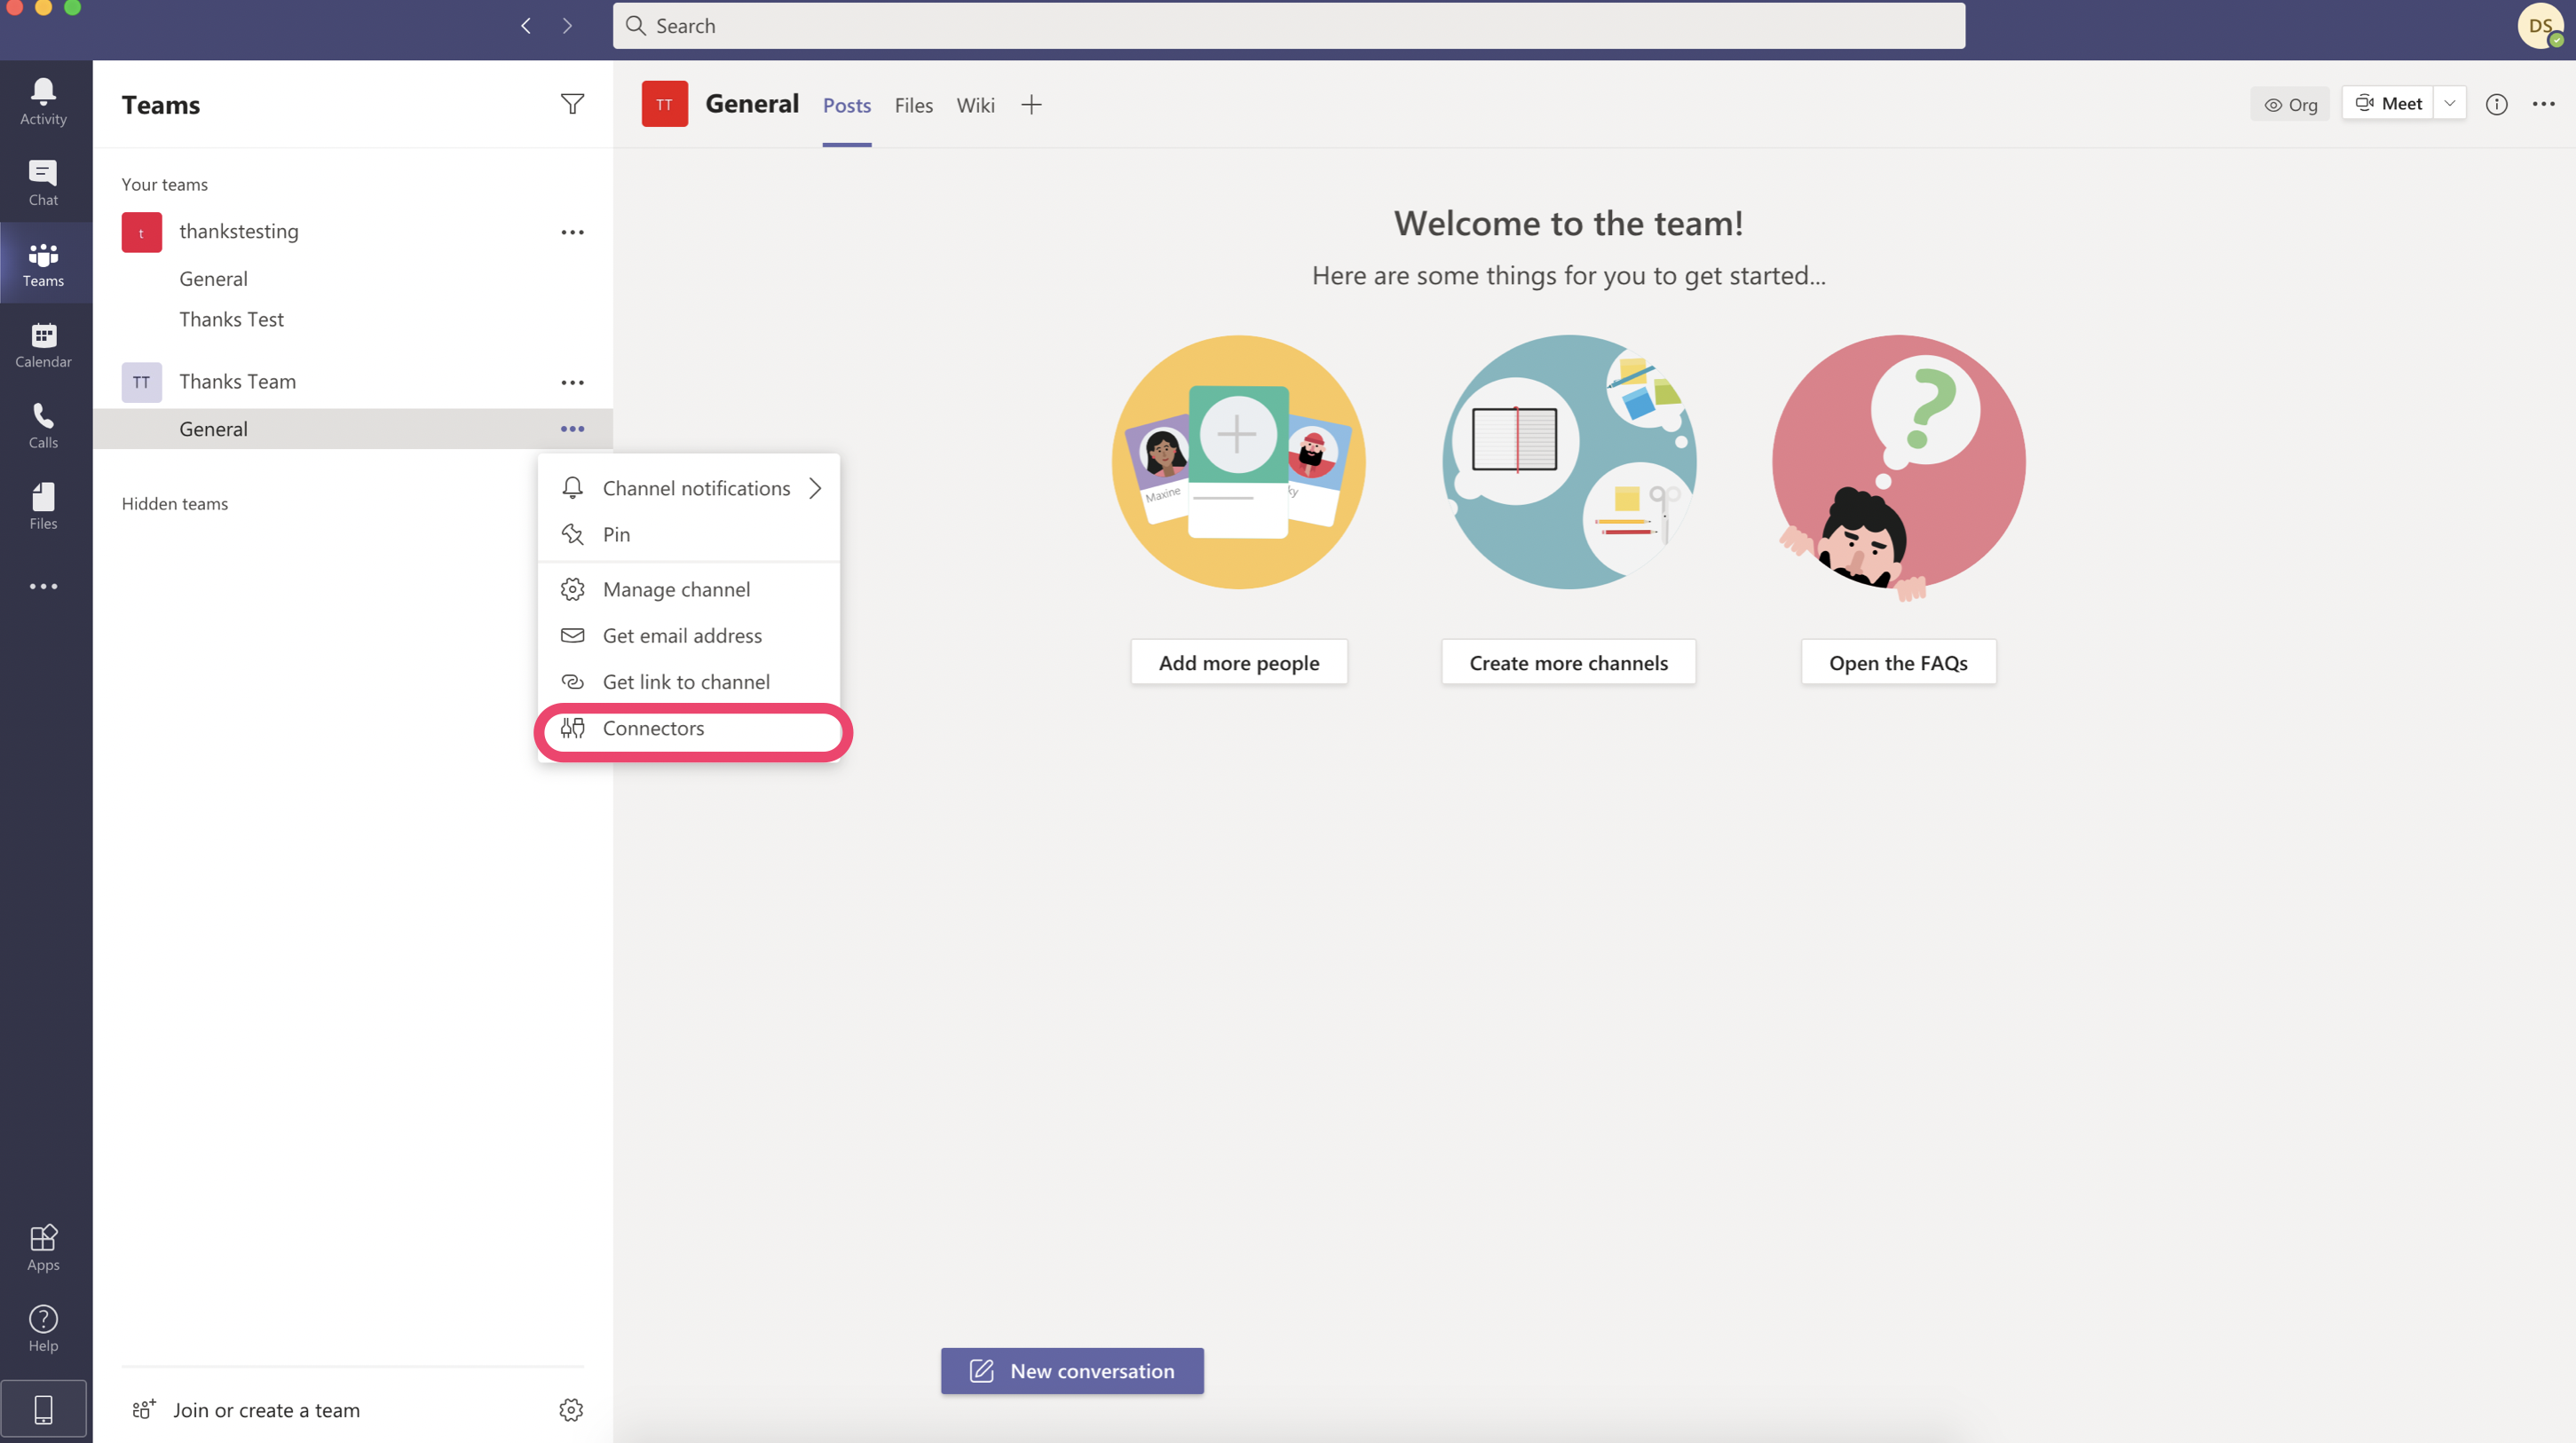Click the filter teams funnel icon

tap(572, 104)
